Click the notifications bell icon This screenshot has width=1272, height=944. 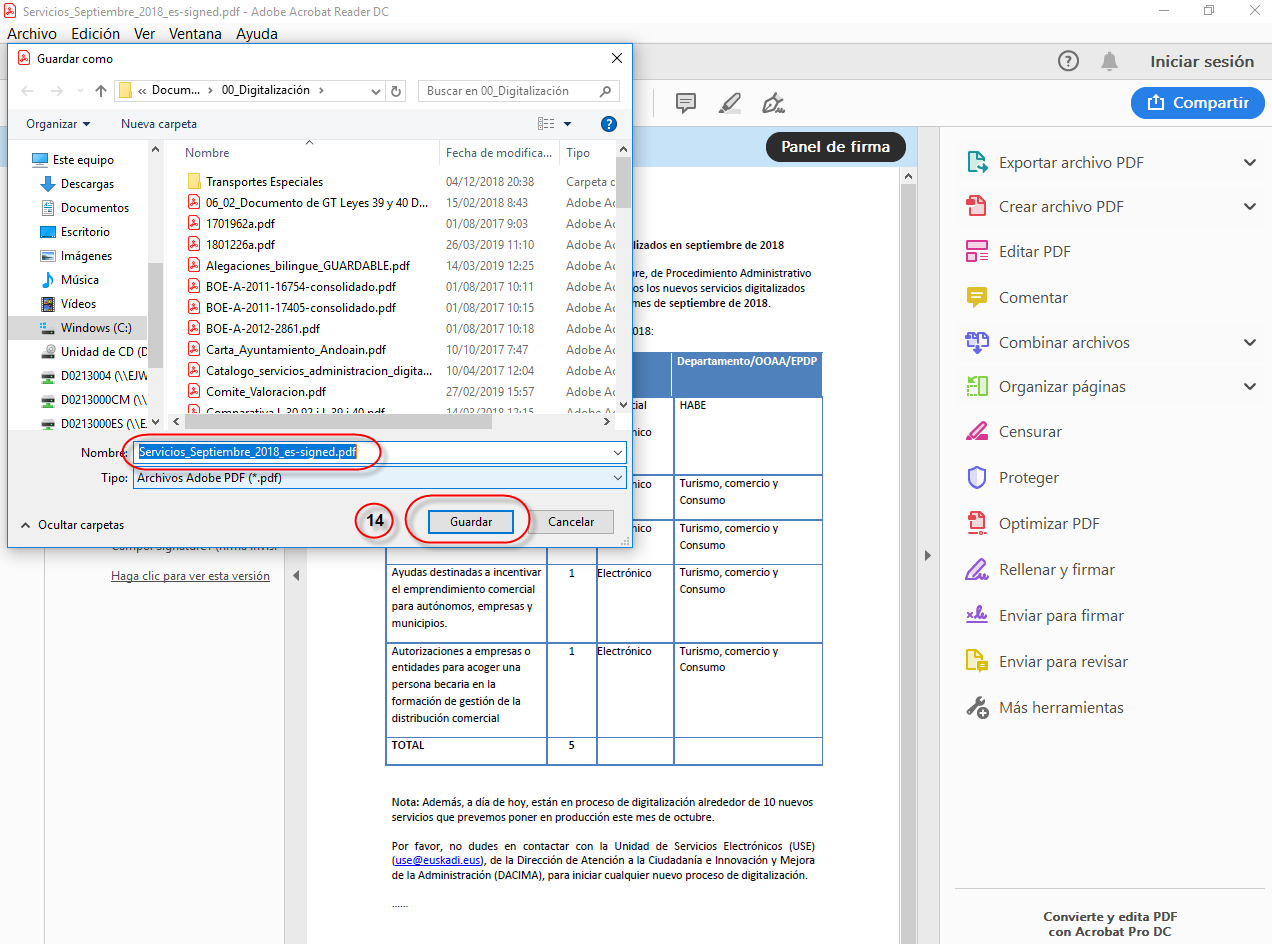(x=1109, y=61)
